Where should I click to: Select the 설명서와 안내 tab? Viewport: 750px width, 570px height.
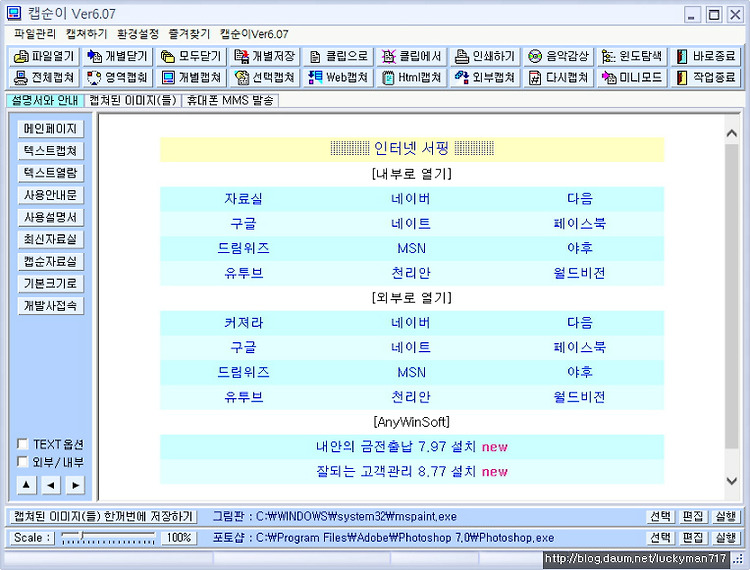[x=45, y=100]
